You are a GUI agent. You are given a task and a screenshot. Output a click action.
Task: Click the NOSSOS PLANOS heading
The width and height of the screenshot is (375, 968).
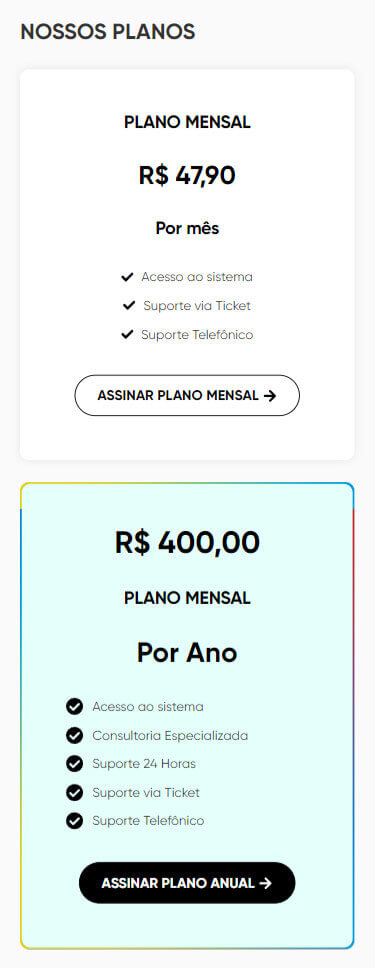[x=108, y=31]
